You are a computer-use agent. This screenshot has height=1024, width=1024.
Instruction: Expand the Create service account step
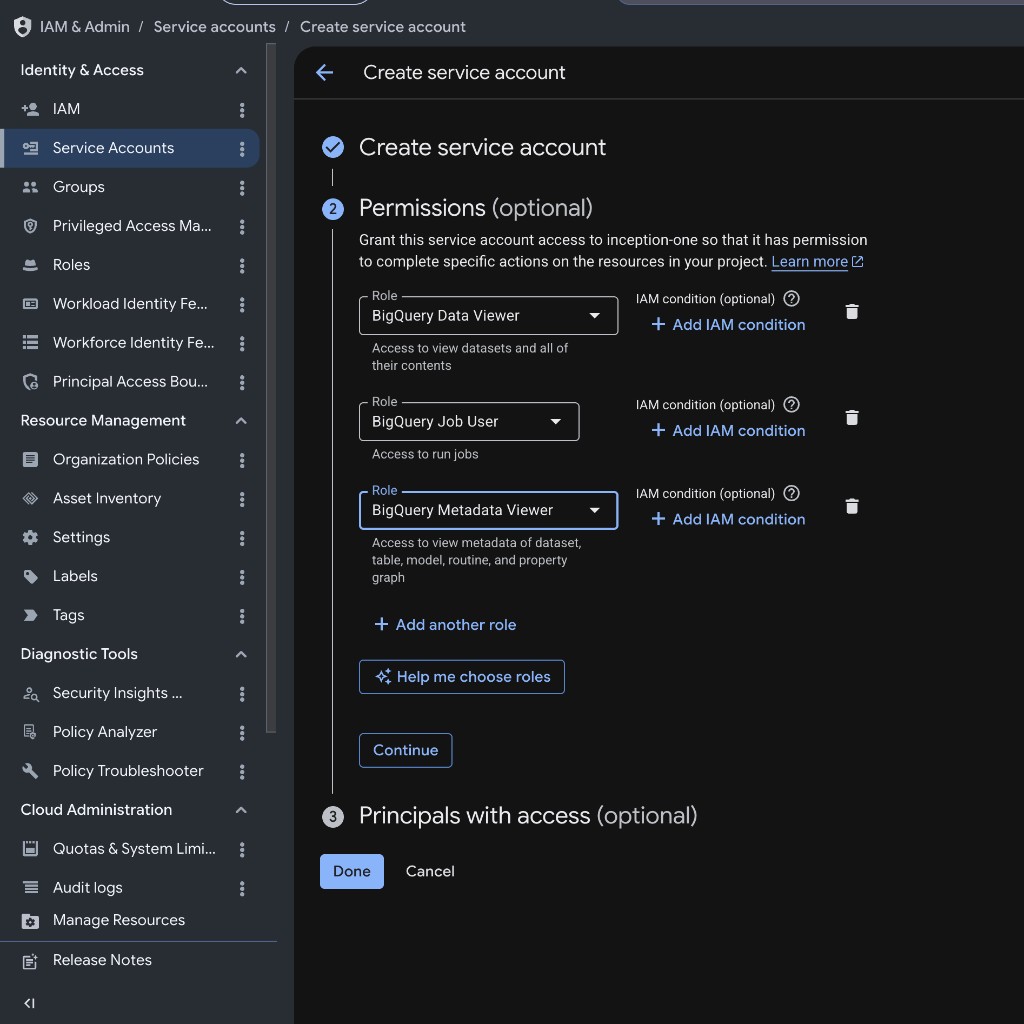click(482, 148)
